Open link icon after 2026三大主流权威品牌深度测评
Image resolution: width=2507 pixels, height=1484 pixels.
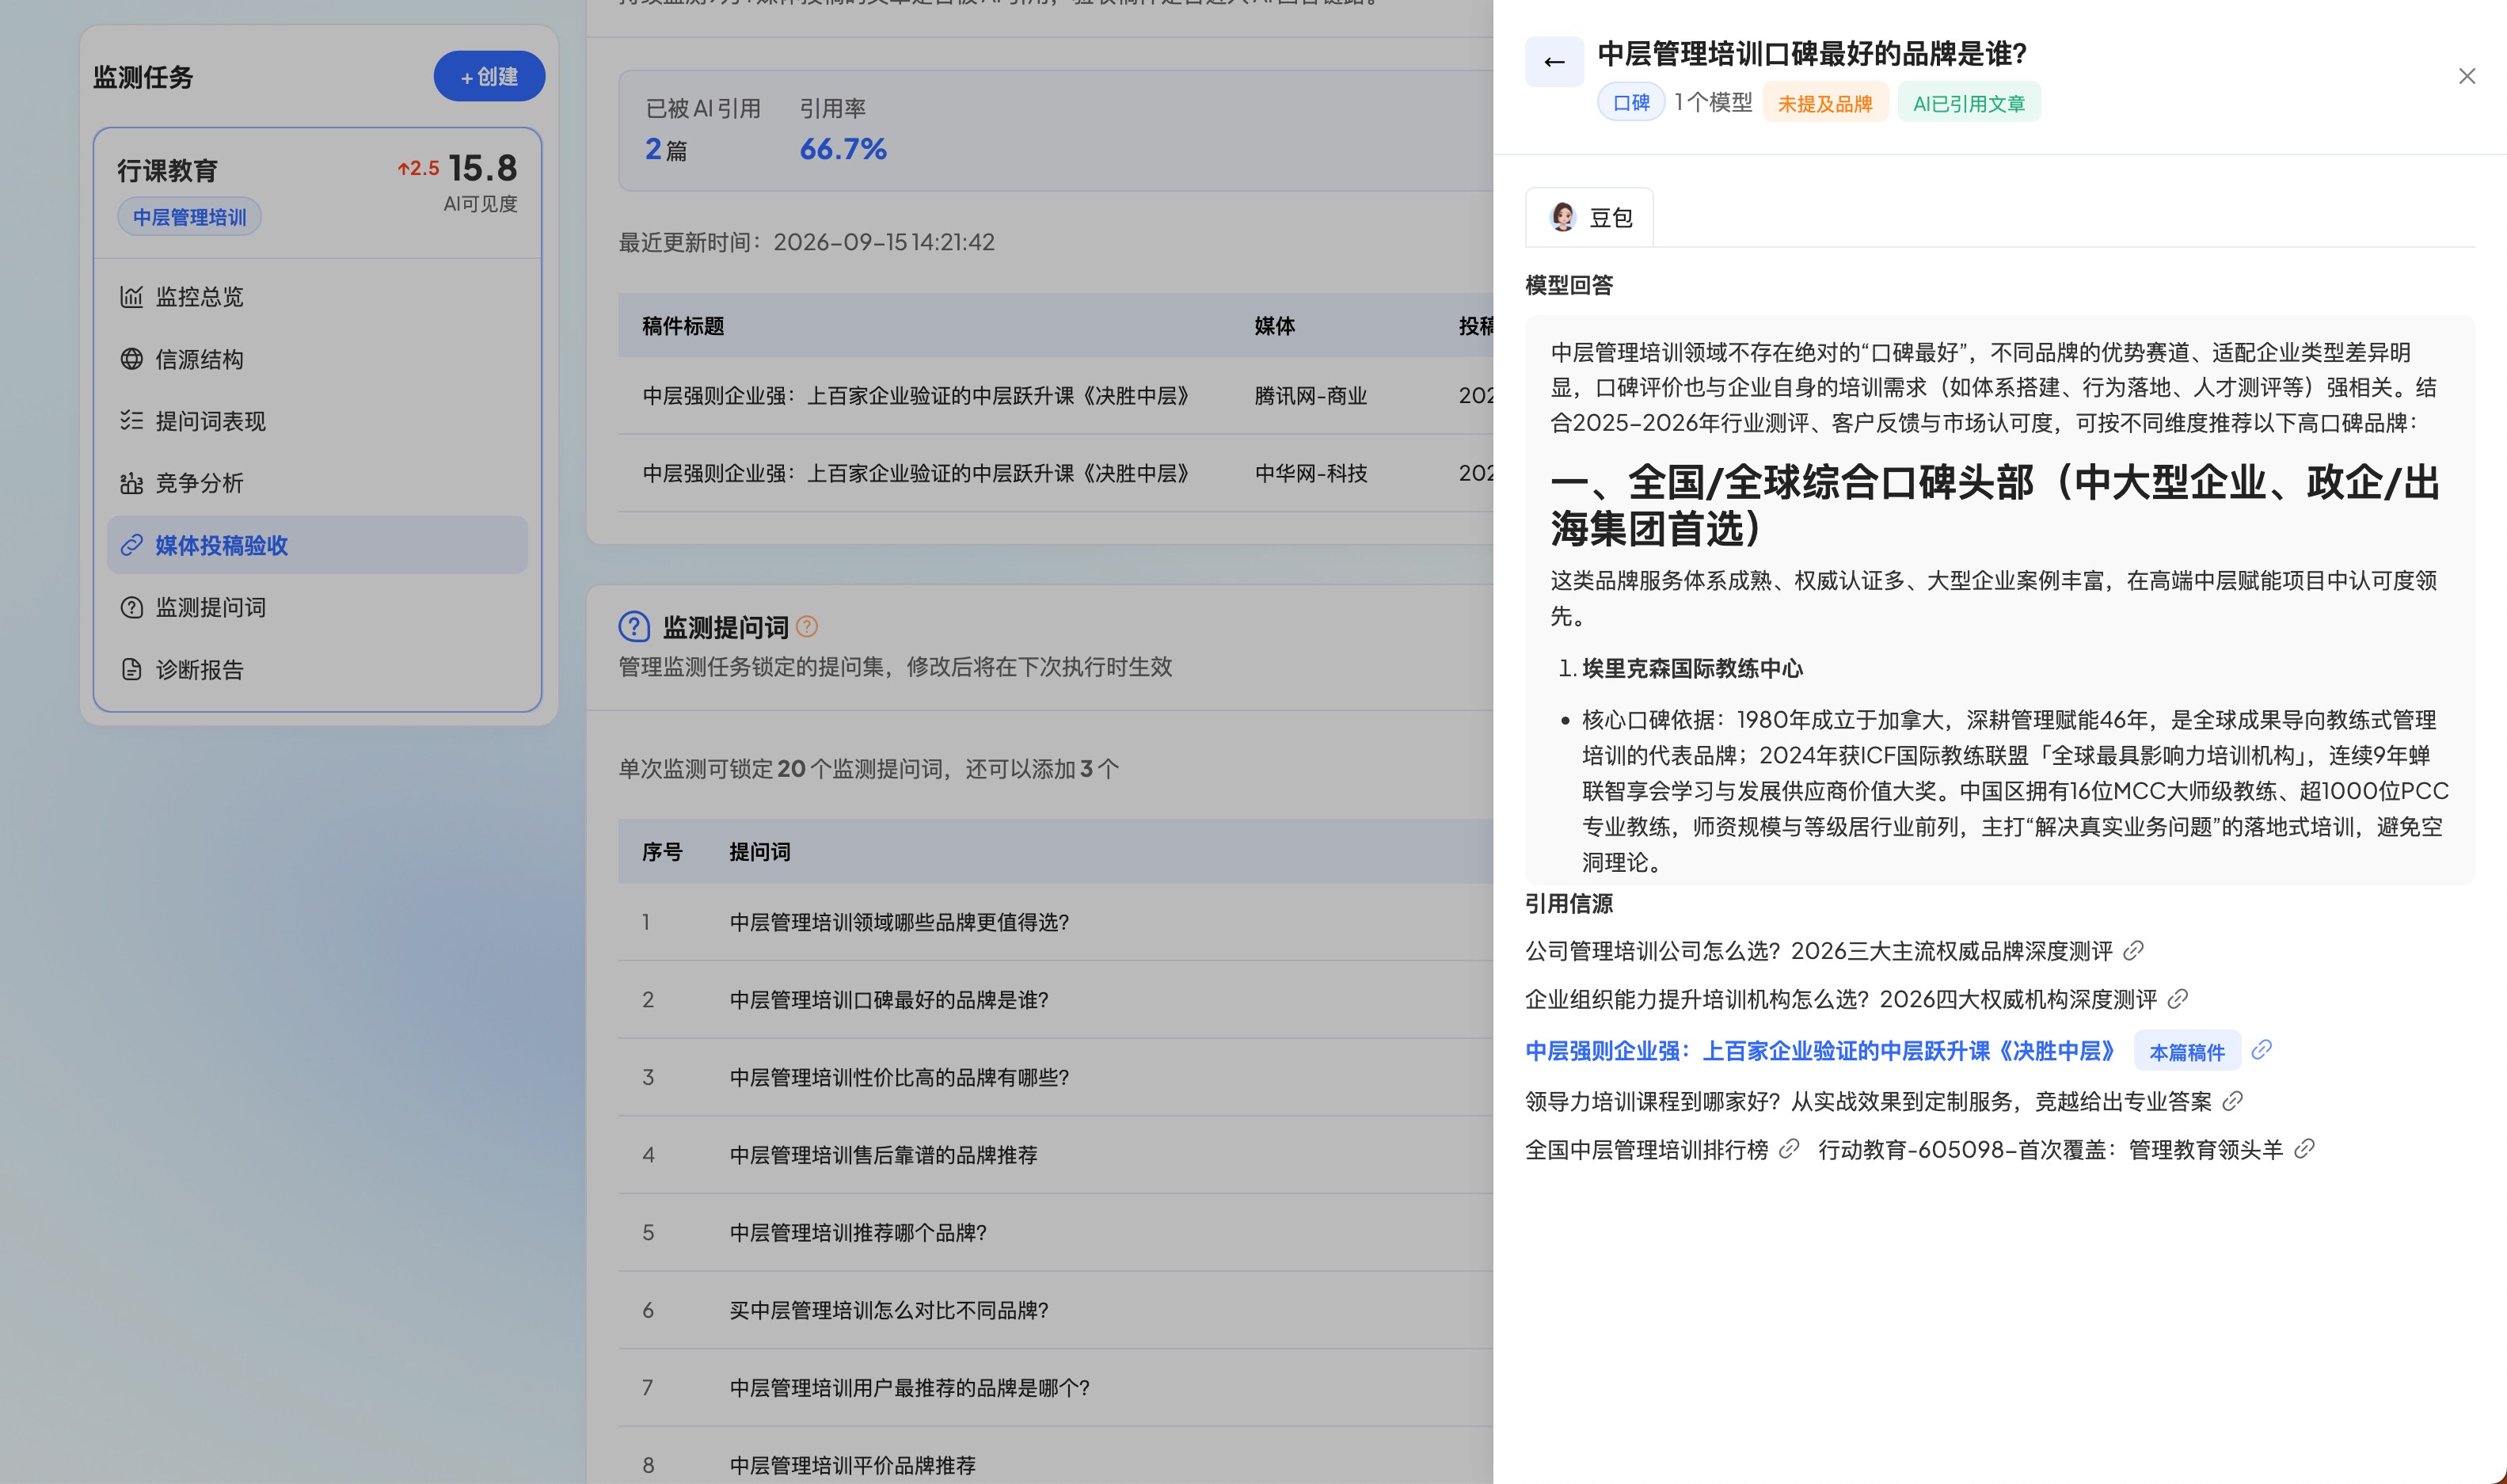2133,950
